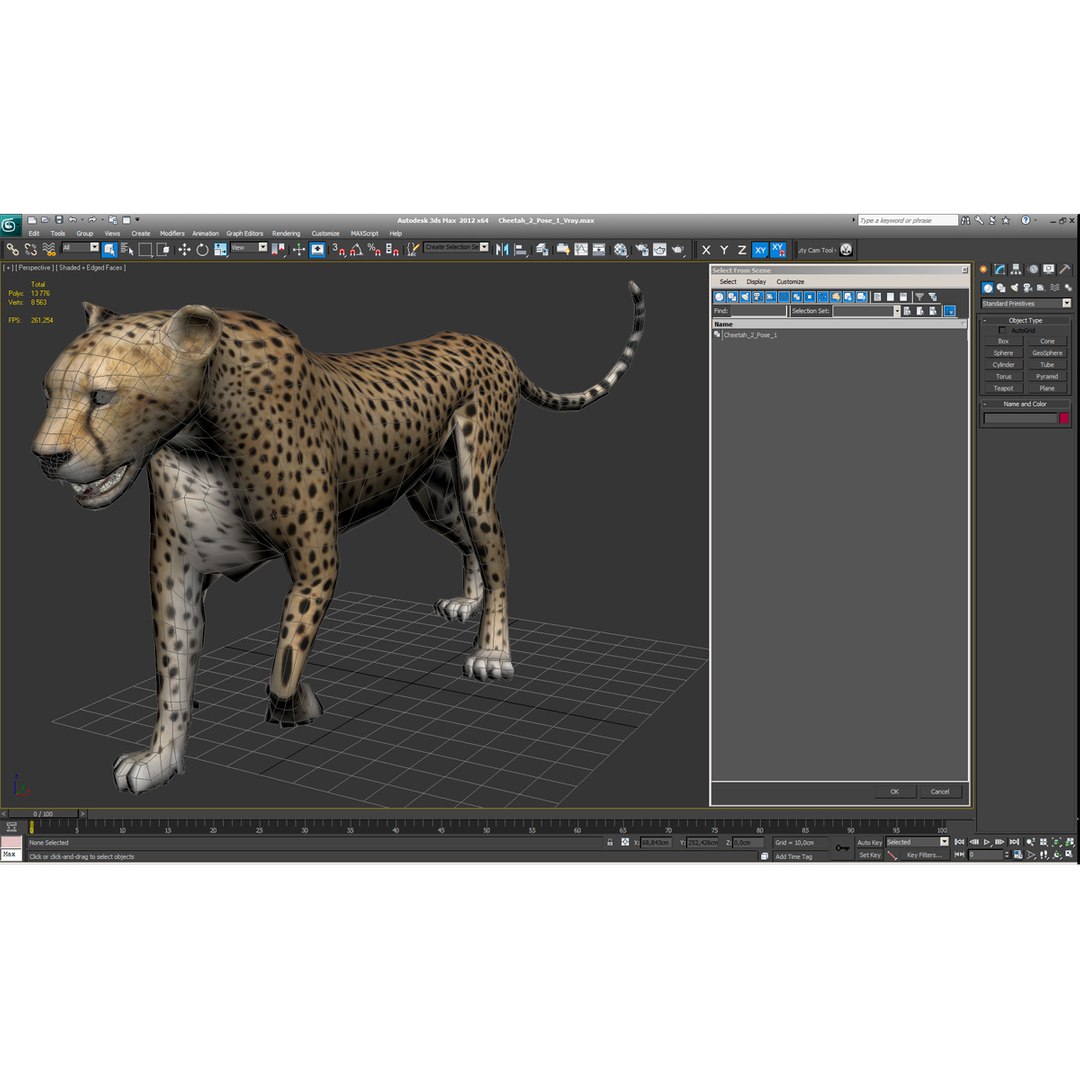This screenshot has height=1080, width=1080.
Task: Activate the Select Object tool
Action: click(x=110, y=249)
